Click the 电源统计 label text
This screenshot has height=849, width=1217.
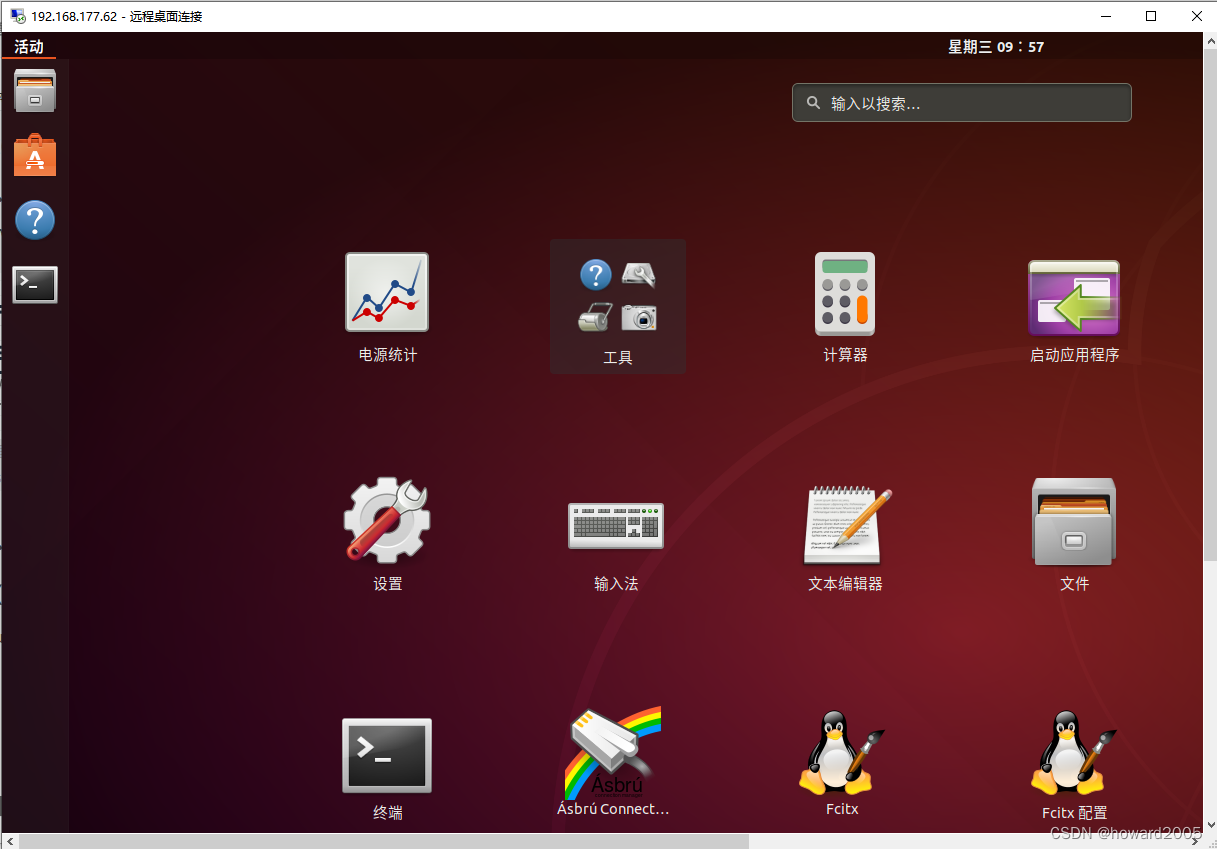pyautogui.click(x=388, y=354)
